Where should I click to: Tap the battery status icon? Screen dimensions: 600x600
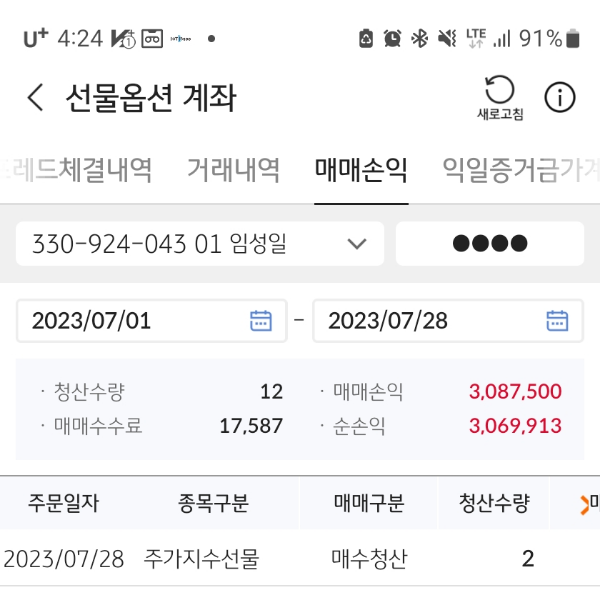click(x=573, y=39)
